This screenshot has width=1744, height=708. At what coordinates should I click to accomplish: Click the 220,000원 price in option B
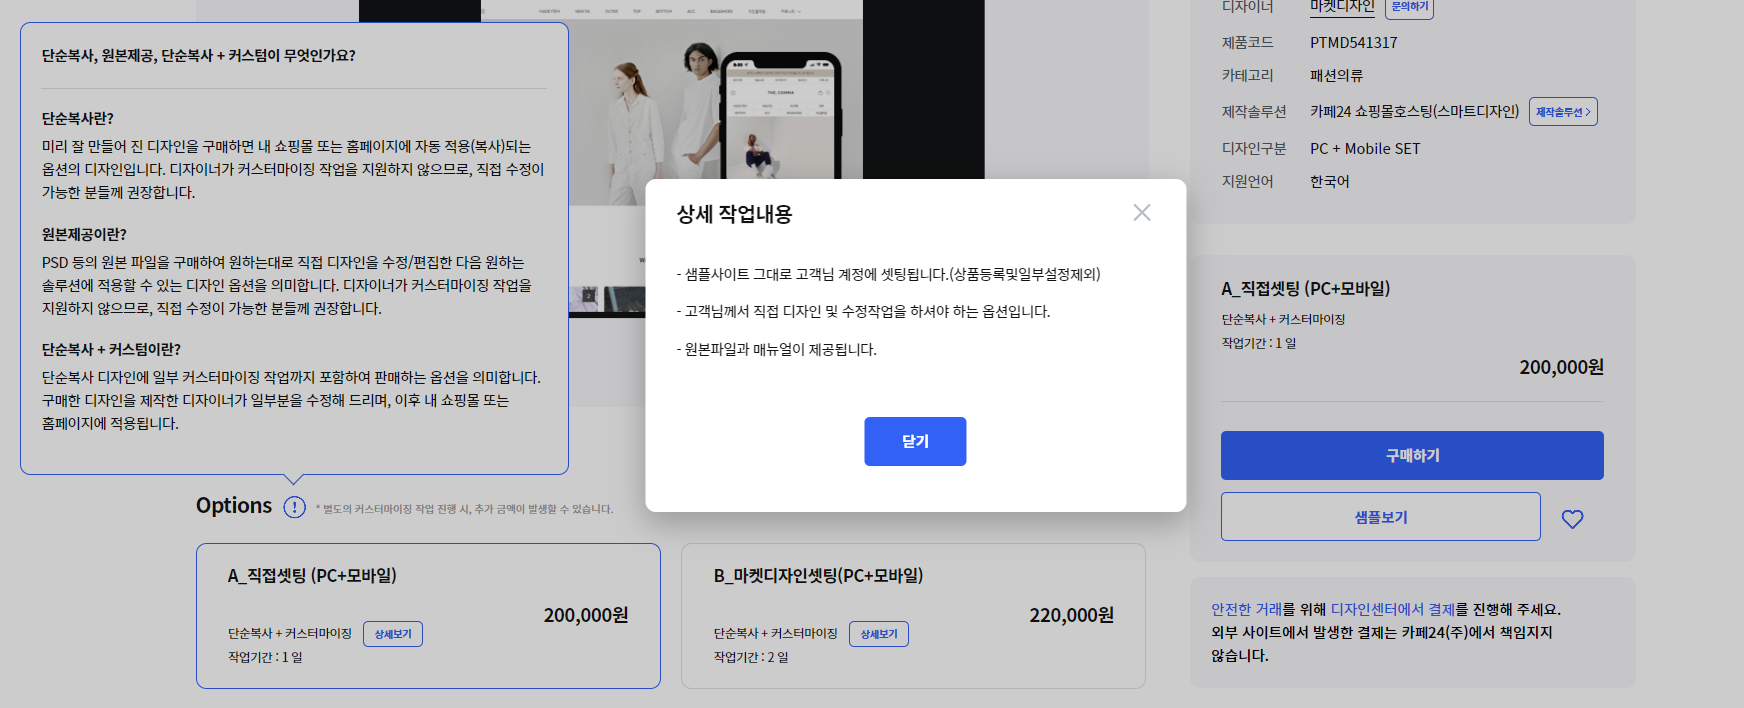1071,615
